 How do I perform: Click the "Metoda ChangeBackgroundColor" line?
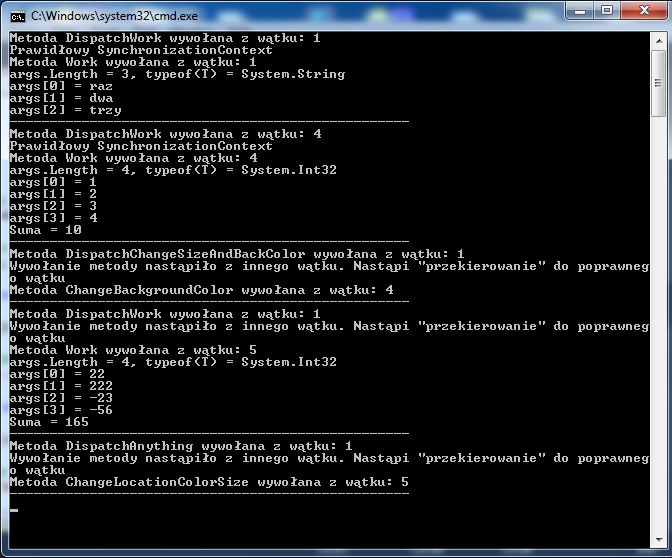click(x=201, y=290)
